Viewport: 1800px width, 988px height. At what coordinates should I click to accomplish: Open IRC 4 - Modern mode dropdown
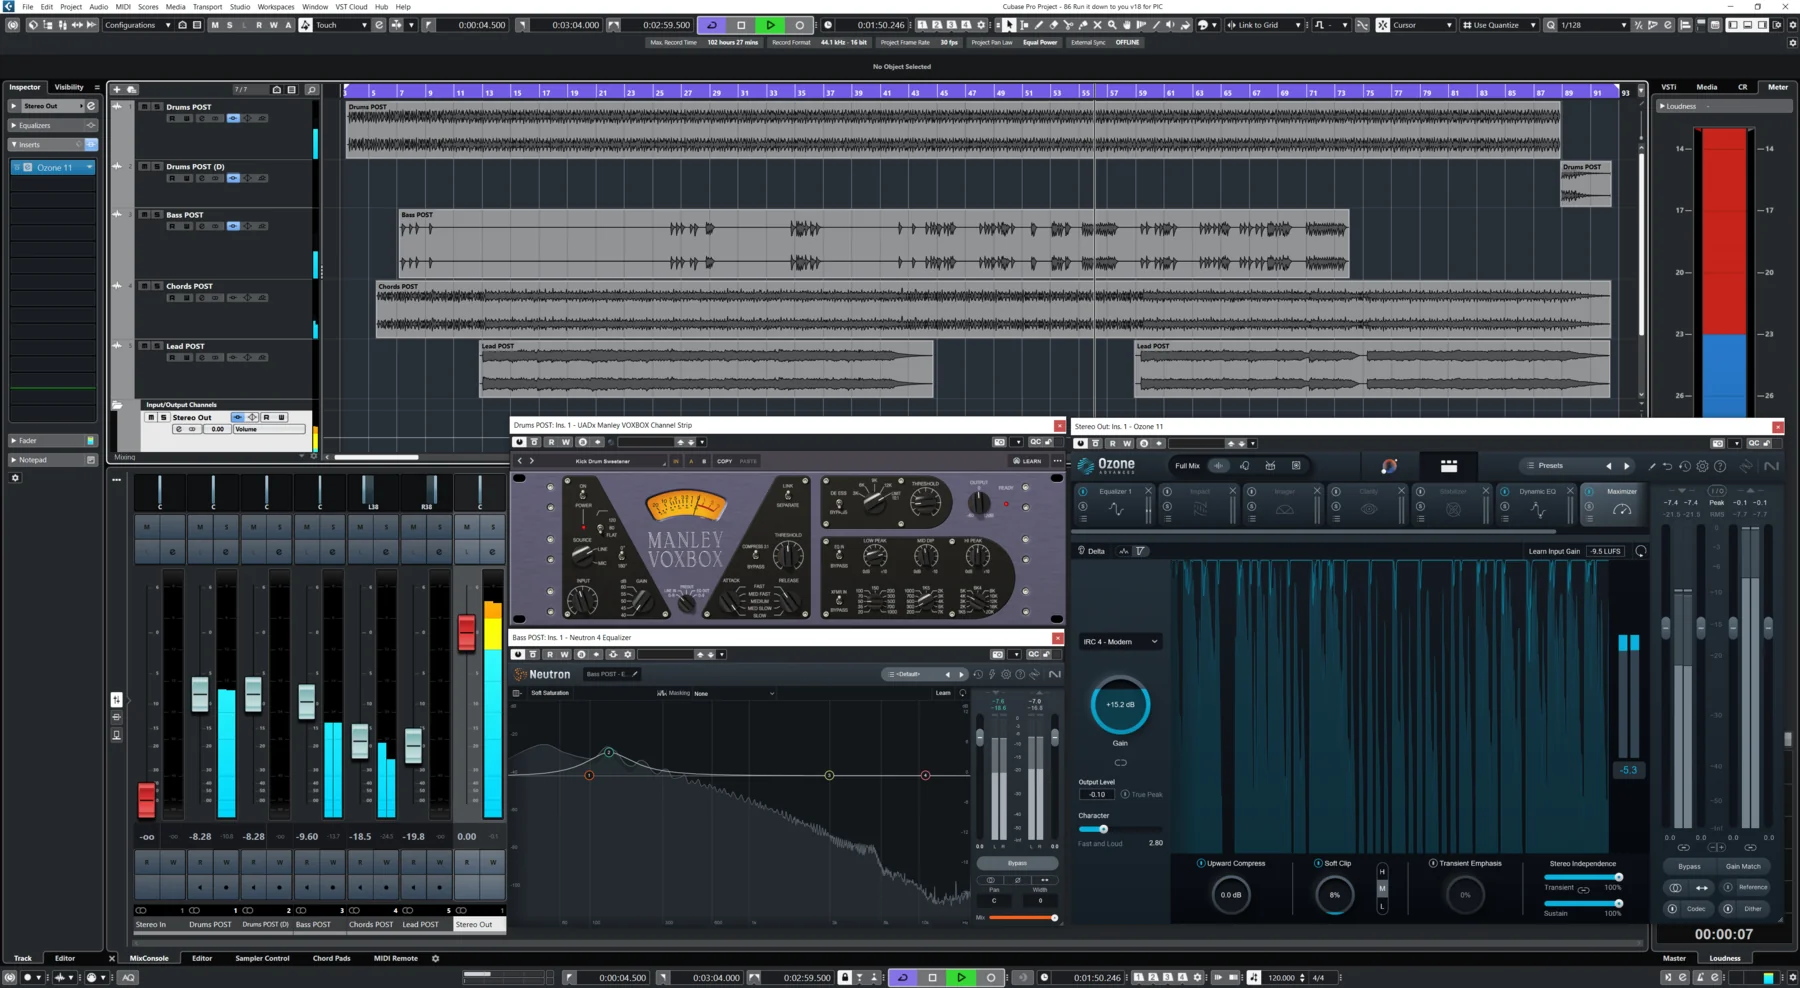pos(1120,641)
